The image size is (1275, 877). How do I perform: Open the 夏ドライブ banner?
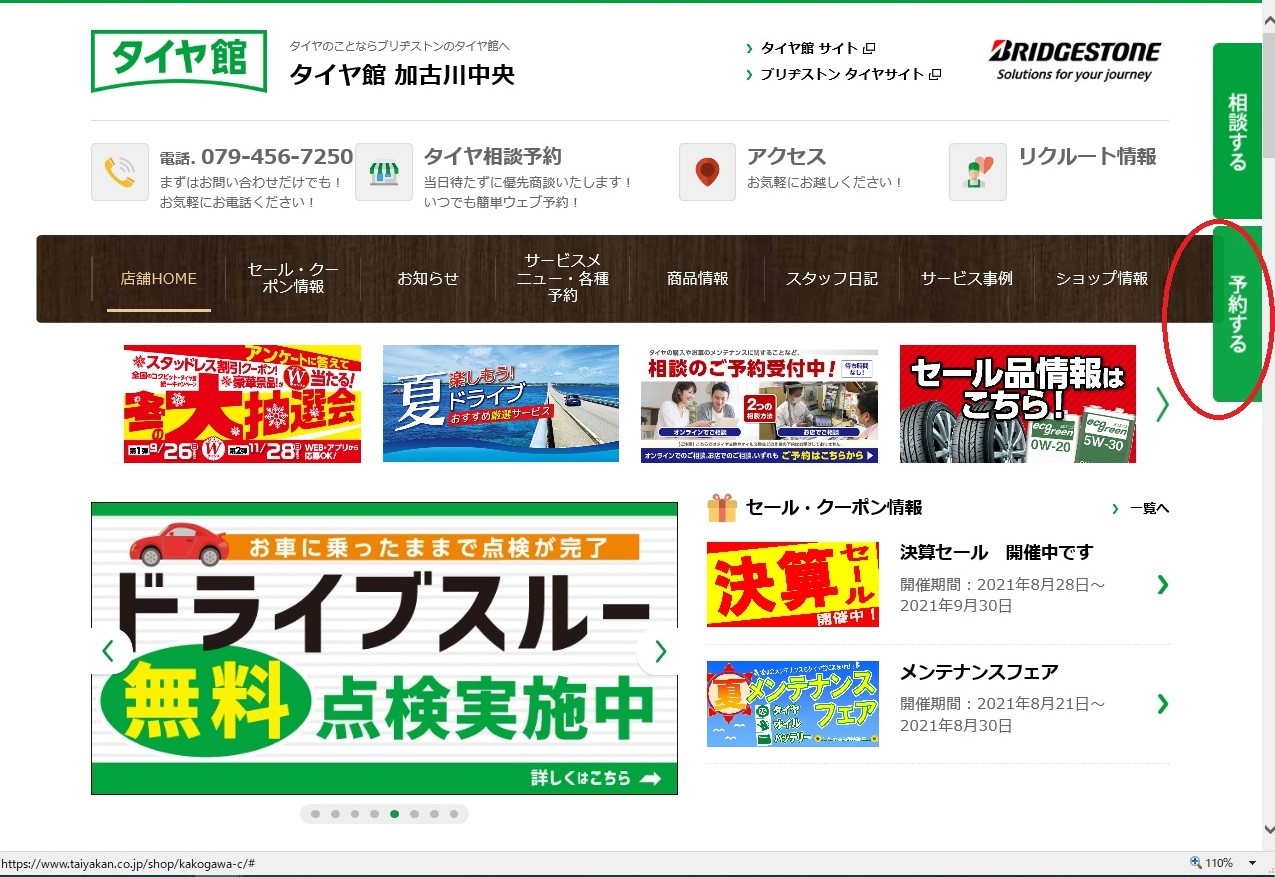click(501, 404)
